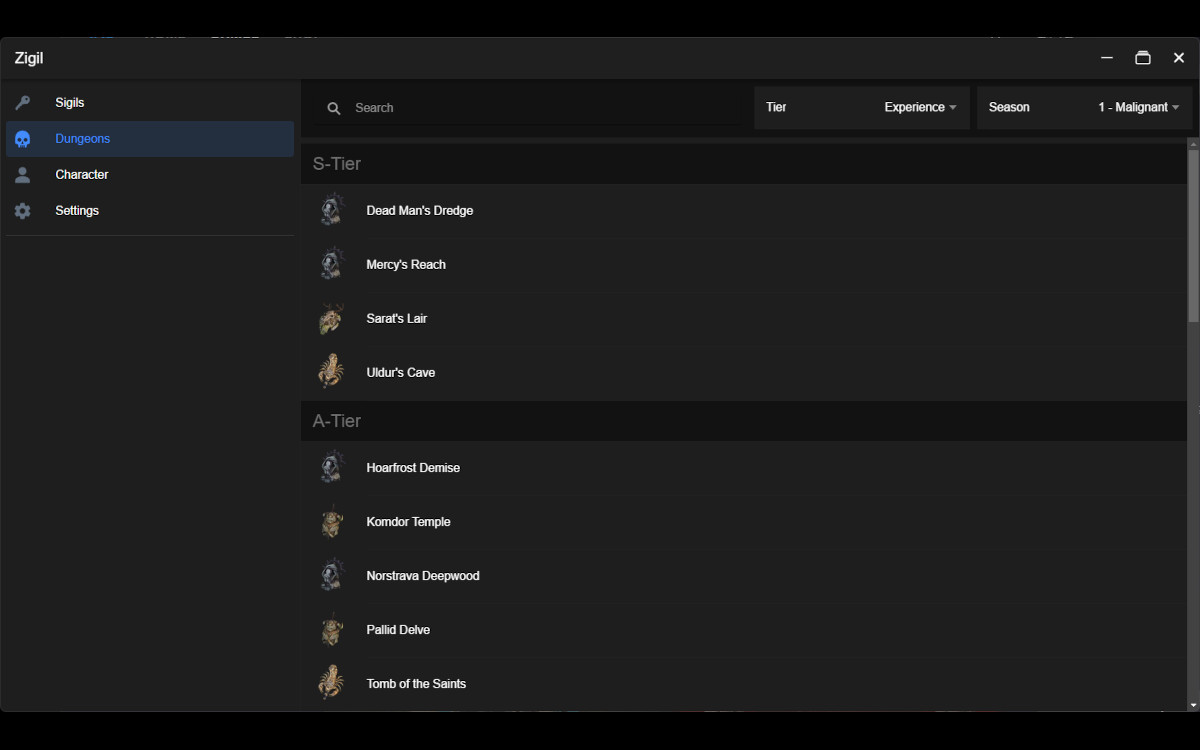Viewport: 1200px width, 750px height.
Task: Click the Dungeons skull icon
Action: [23, 139]
